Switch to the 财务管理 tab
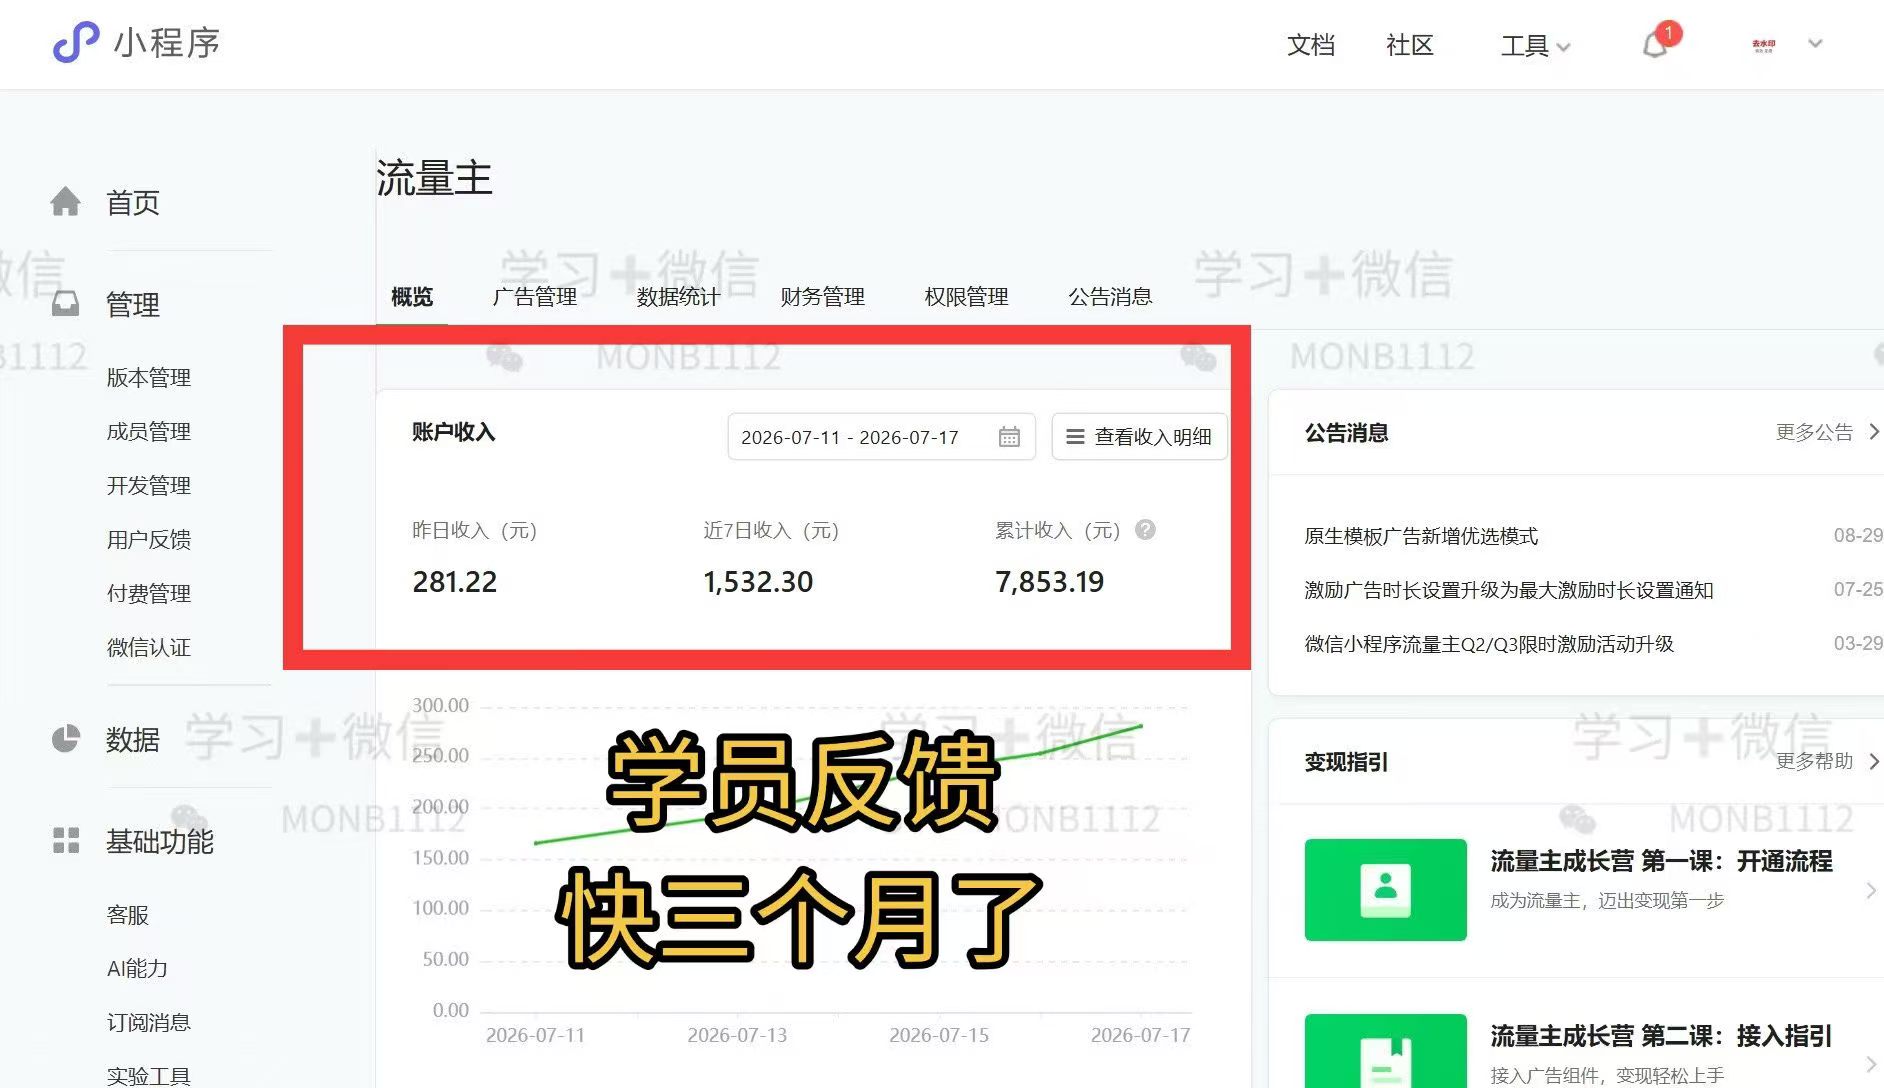 point(823,297)
